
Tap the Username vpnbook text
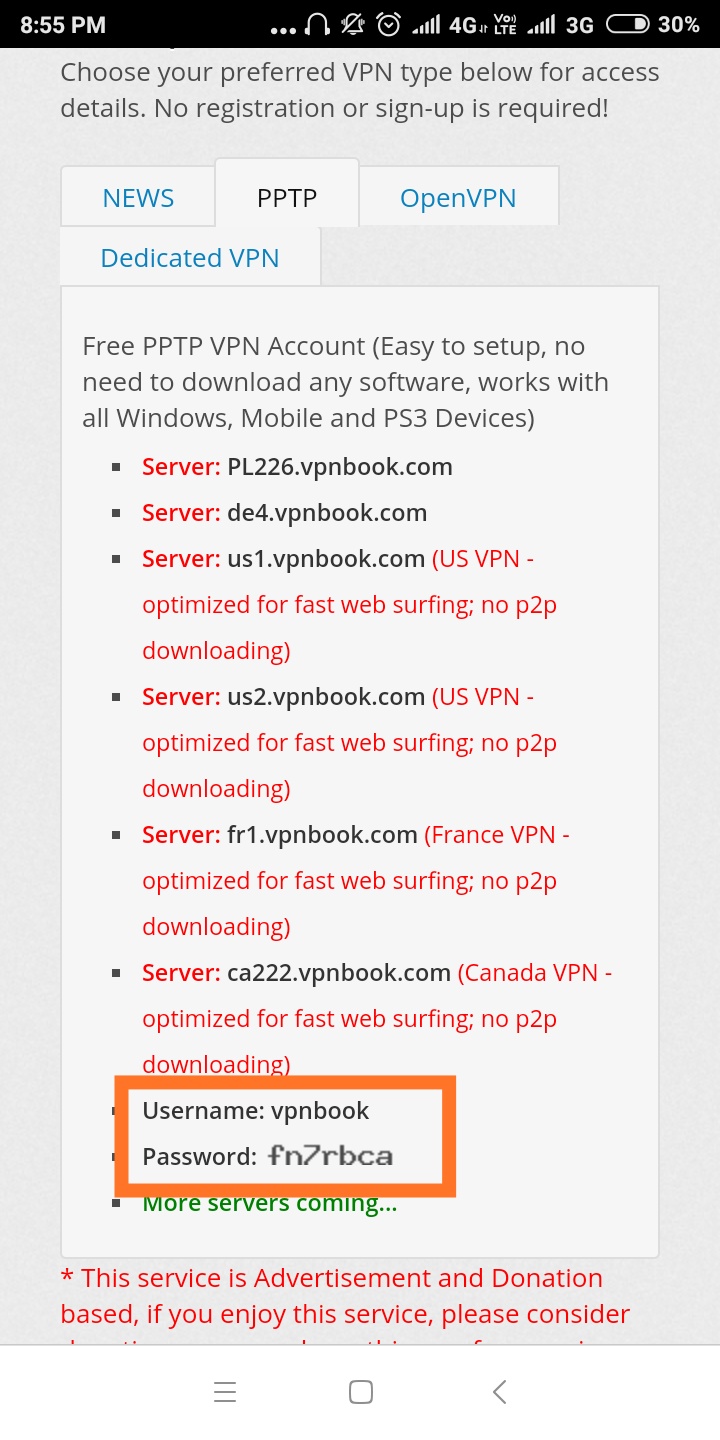(256, 1111)
